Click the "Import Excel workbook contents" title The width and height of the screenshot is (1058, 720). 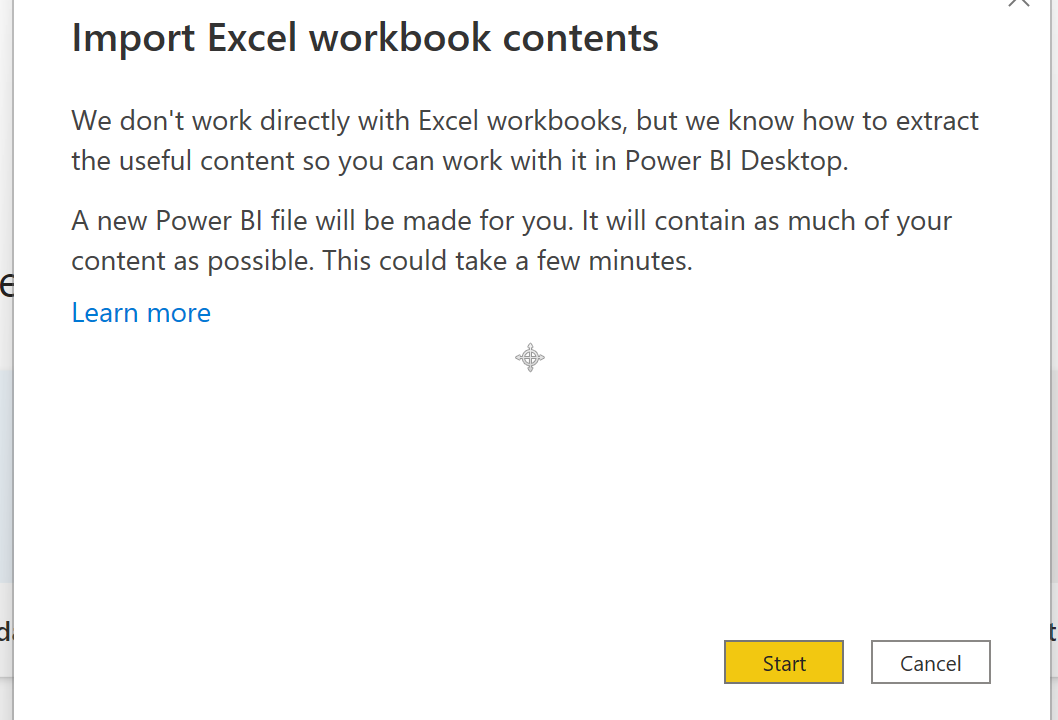pos(365,38)
